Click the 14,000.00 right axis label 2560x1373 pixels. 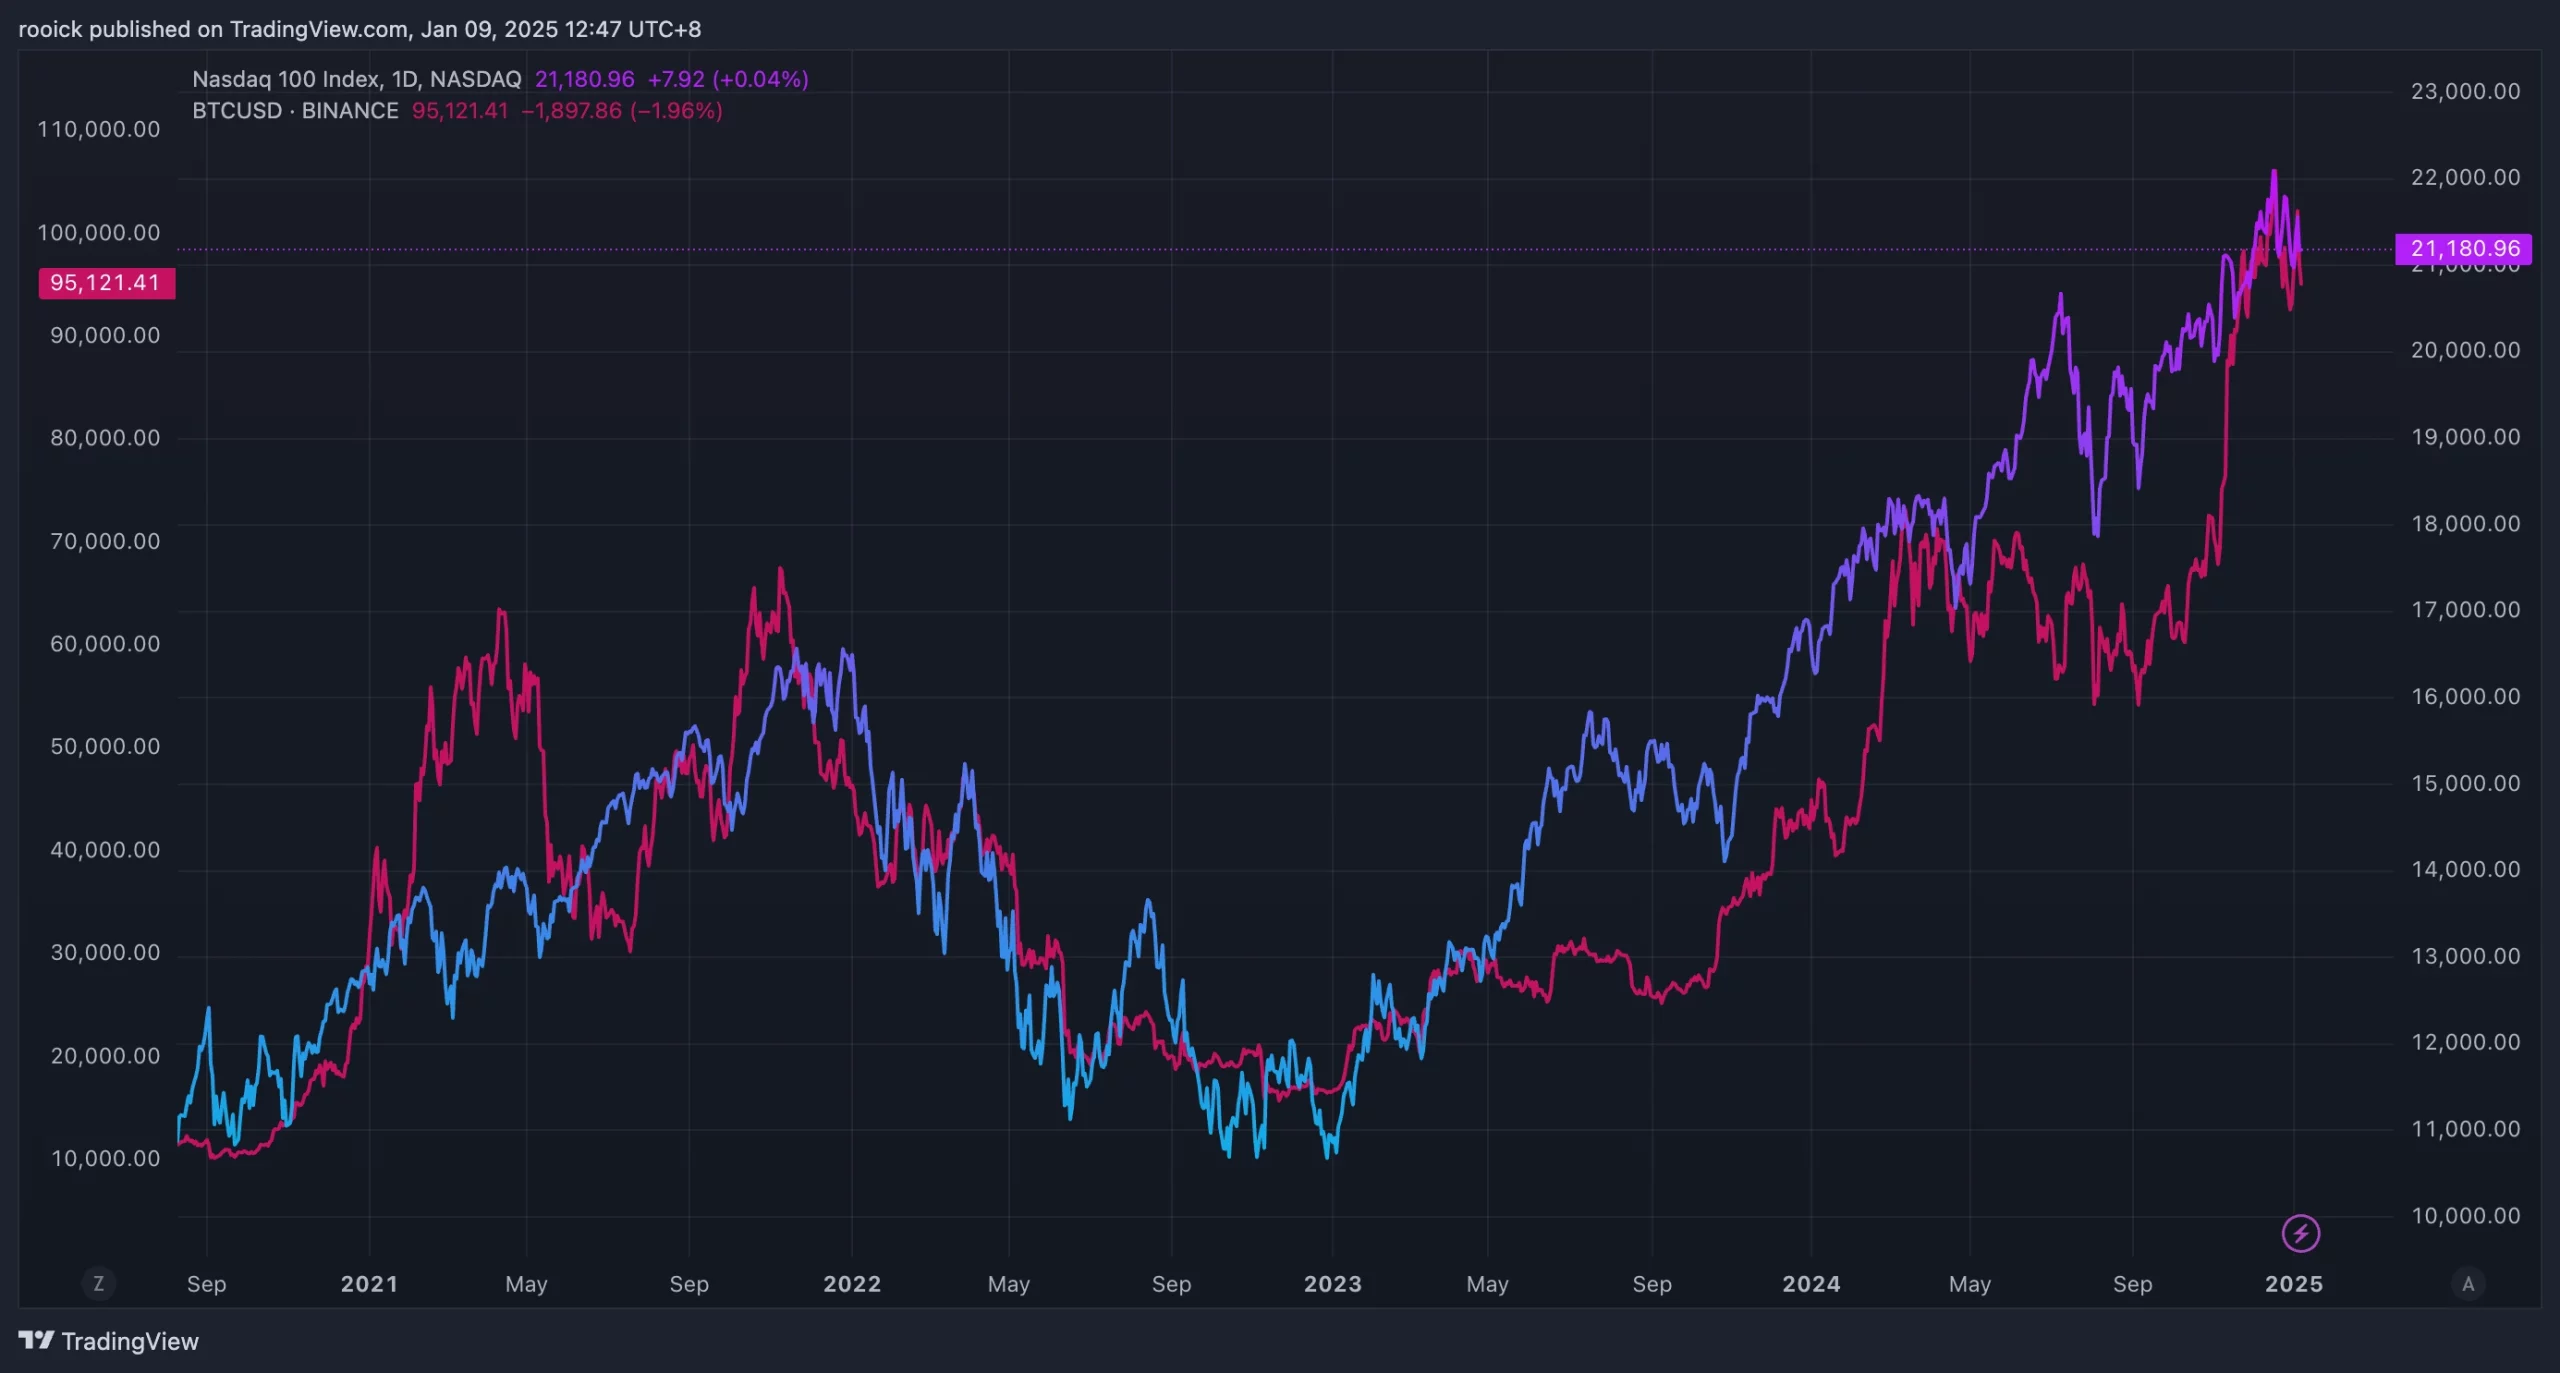pyautogui.click(x=2465, y=870)
